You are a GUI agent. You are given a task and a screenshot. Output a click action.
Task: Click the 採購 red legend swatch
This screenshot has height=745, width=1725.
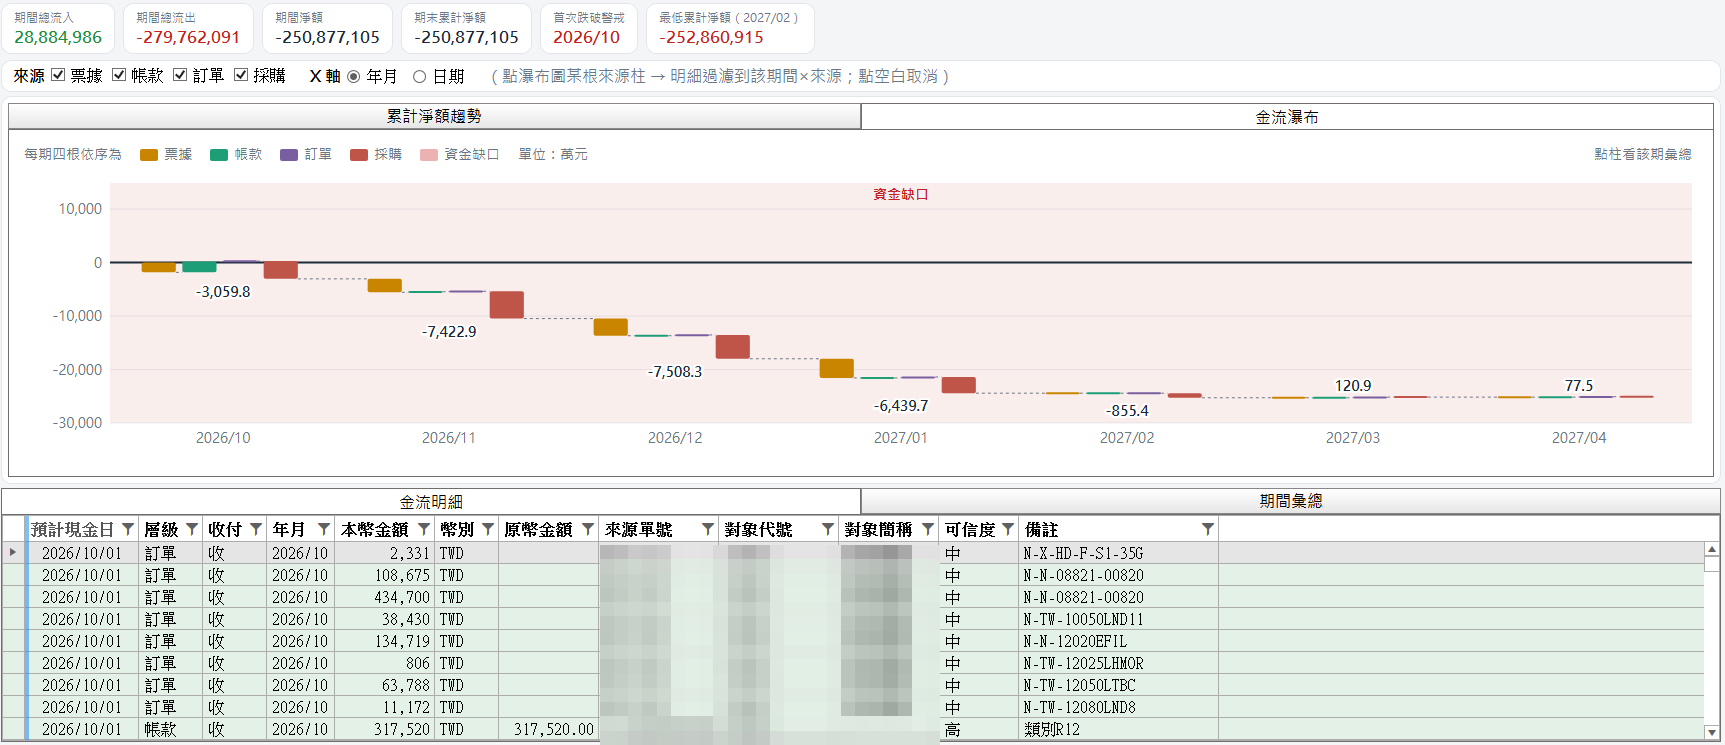[359, 155]
